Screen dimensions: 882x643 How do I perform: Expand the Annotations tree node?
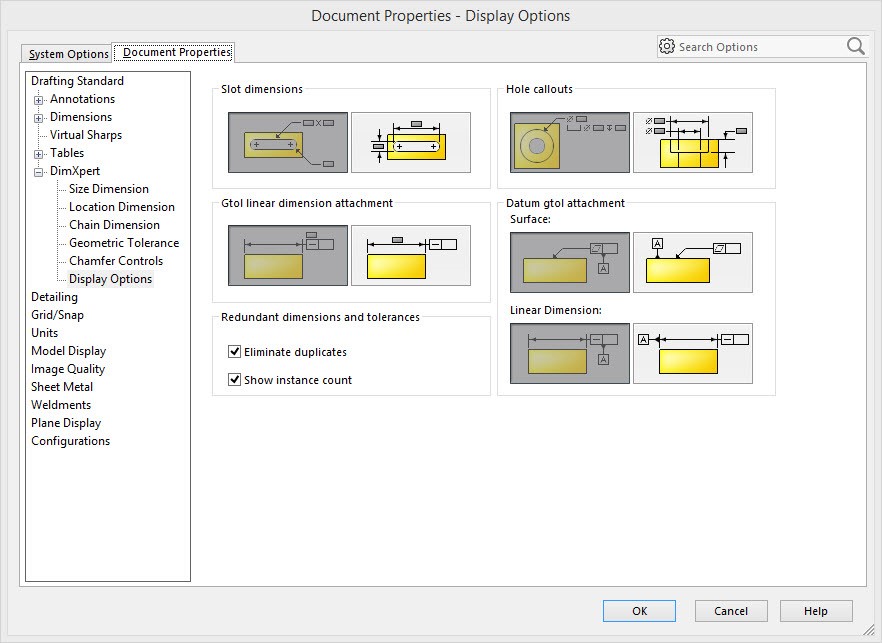39,100
